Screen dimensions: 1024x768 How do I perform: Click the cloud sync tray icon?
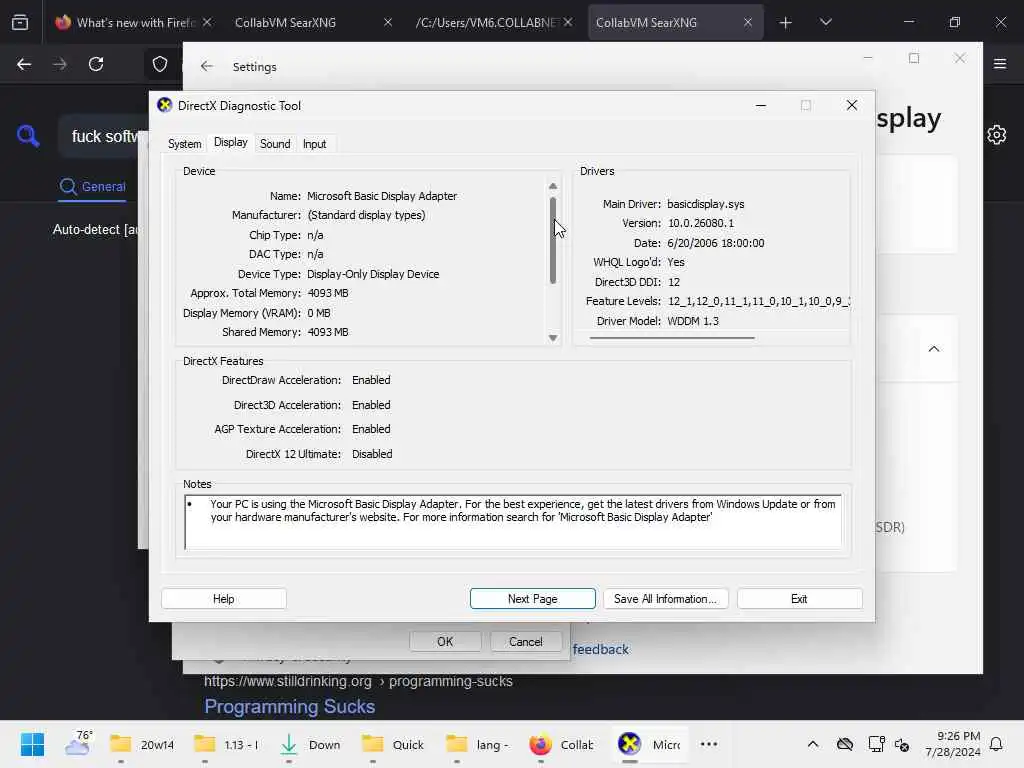(844, 744)
